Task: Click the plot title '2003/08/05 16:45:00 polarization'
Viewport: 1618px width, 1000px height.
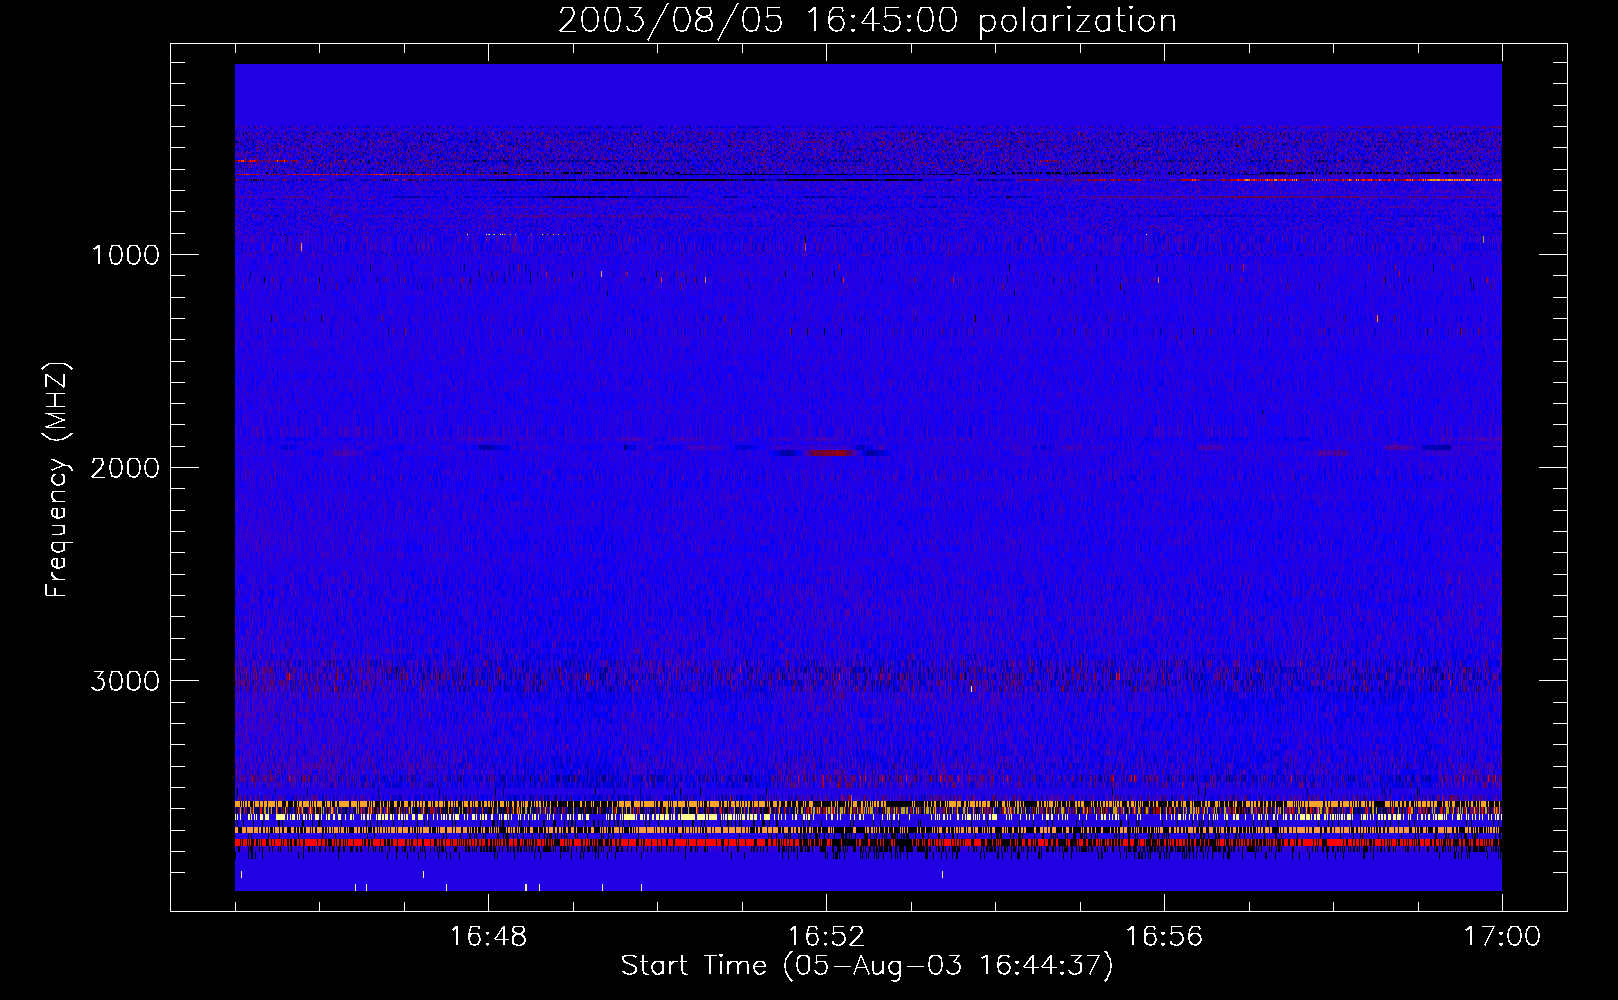Action: pos(867,20)
